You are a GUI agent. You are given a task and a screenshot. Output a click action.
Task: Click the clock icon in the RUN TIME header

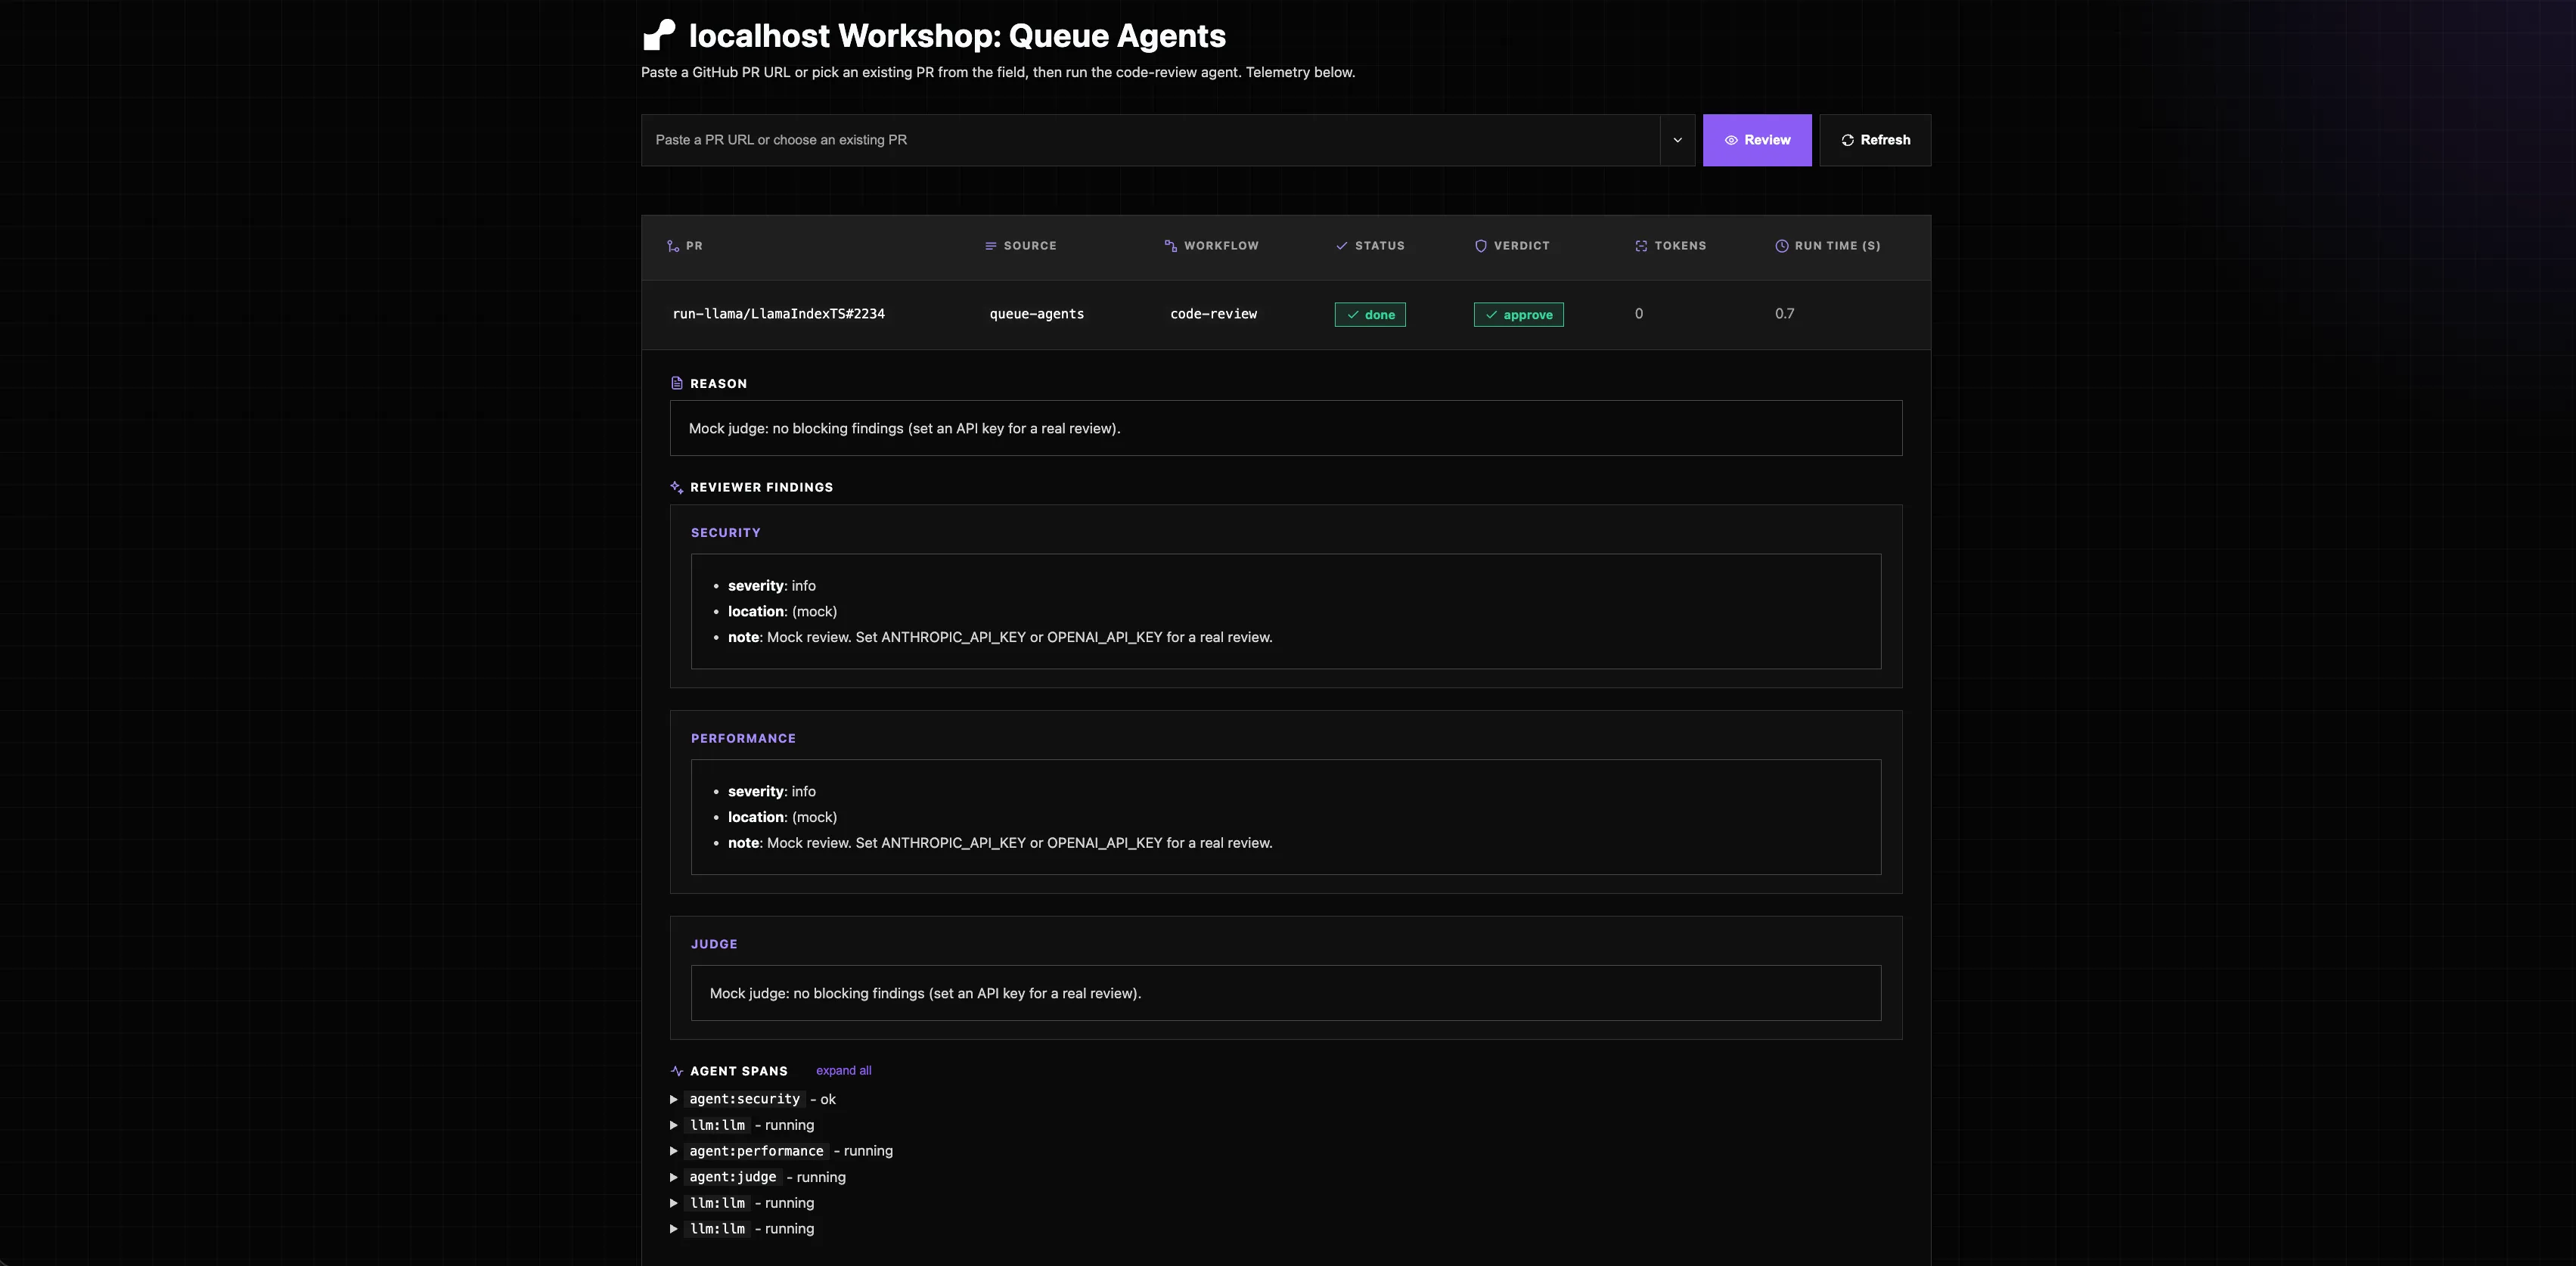point(1782,246)
